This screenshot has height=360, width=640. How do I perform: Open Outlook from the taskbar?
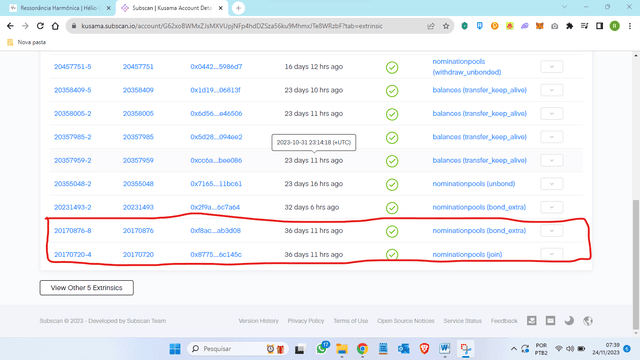403,349
